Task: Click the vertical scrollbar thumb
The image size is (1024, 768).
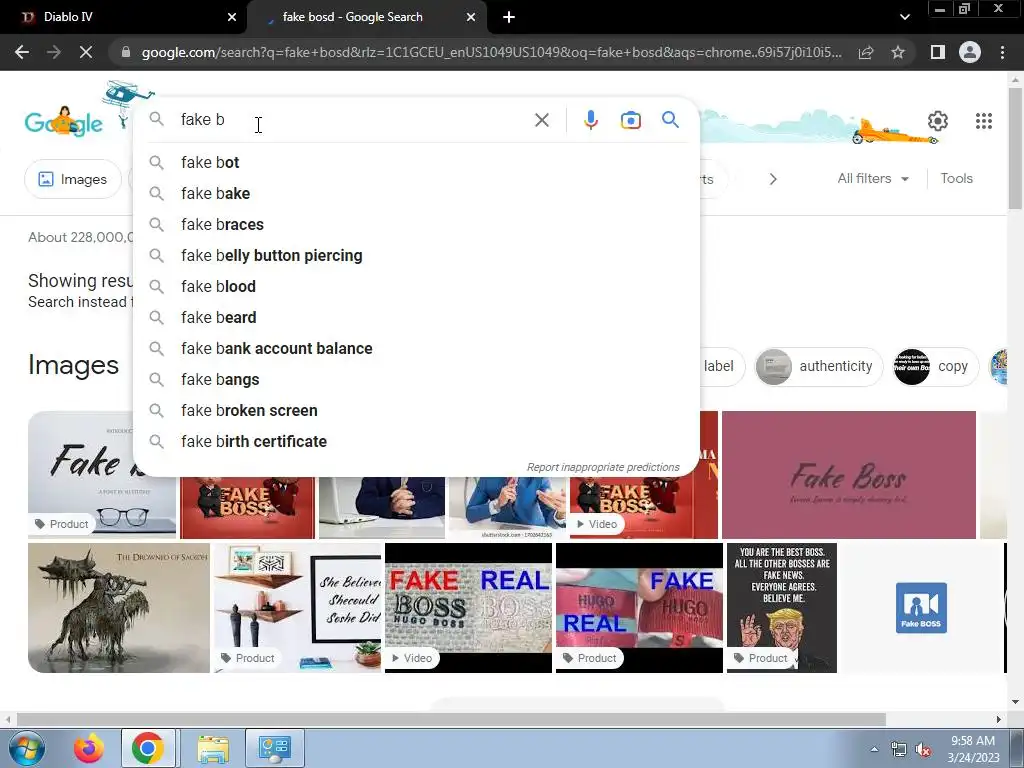Action: point(1015,149)
